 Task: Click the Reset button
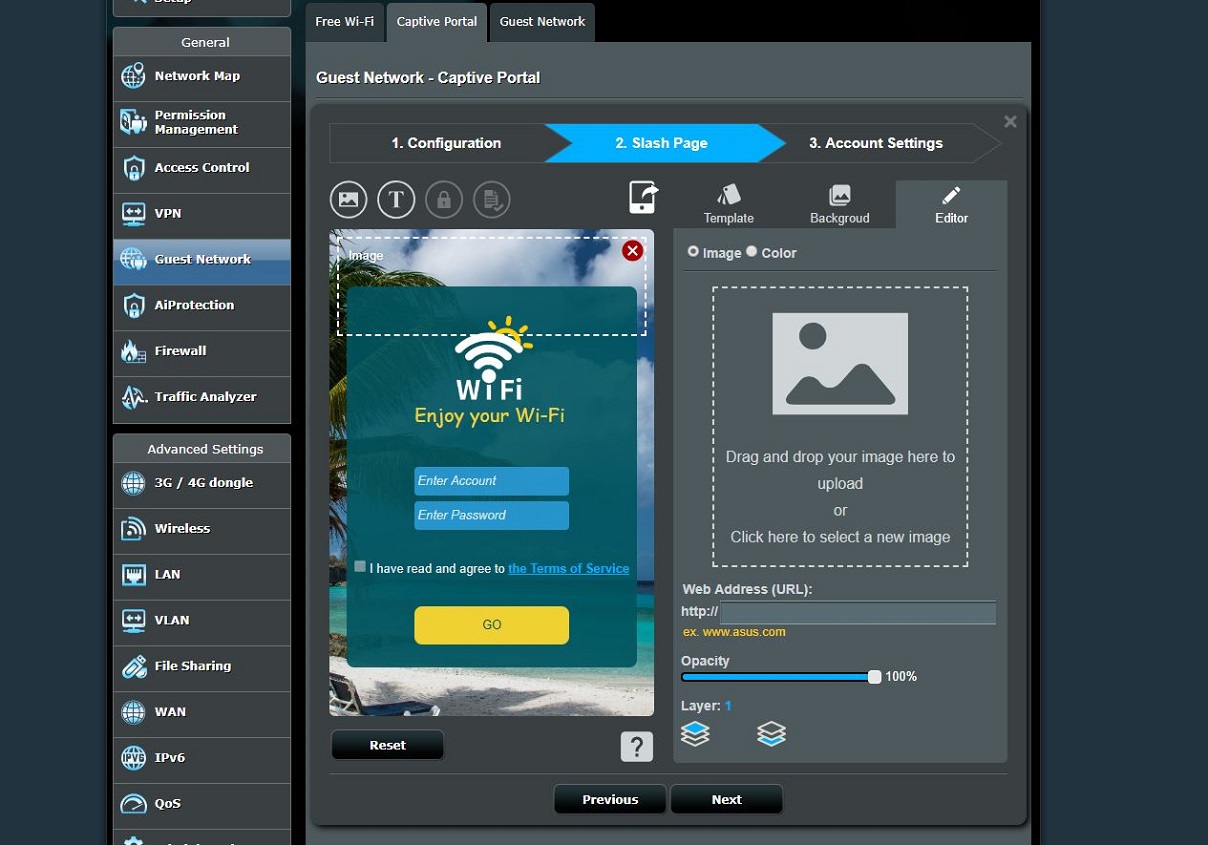388,745
